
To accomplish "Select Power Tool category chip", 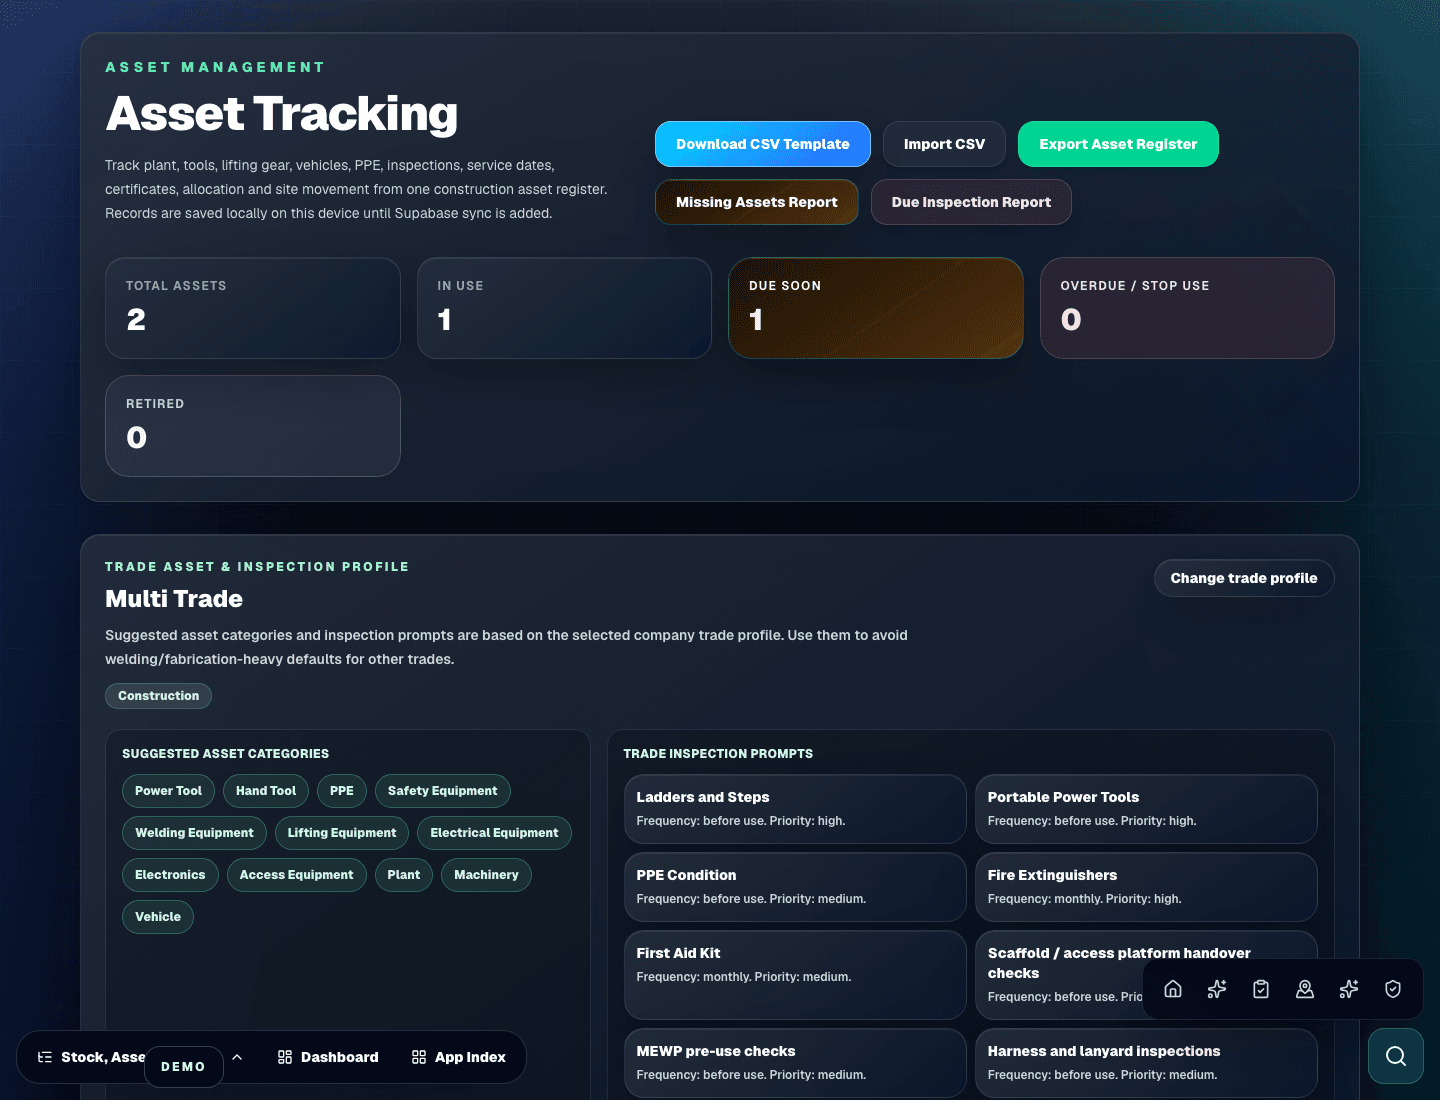I will click(168, 791).
